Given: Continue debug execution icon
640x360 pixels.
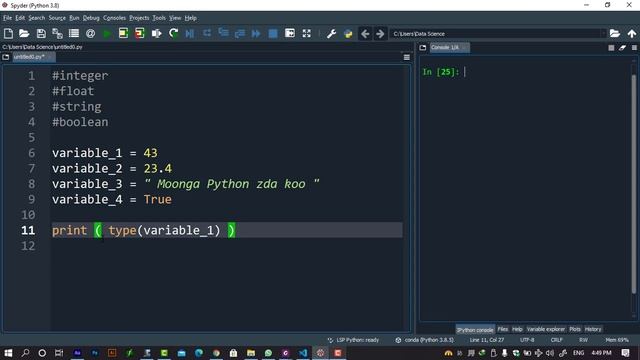Looking at the screenshot, I should [256, 33].
